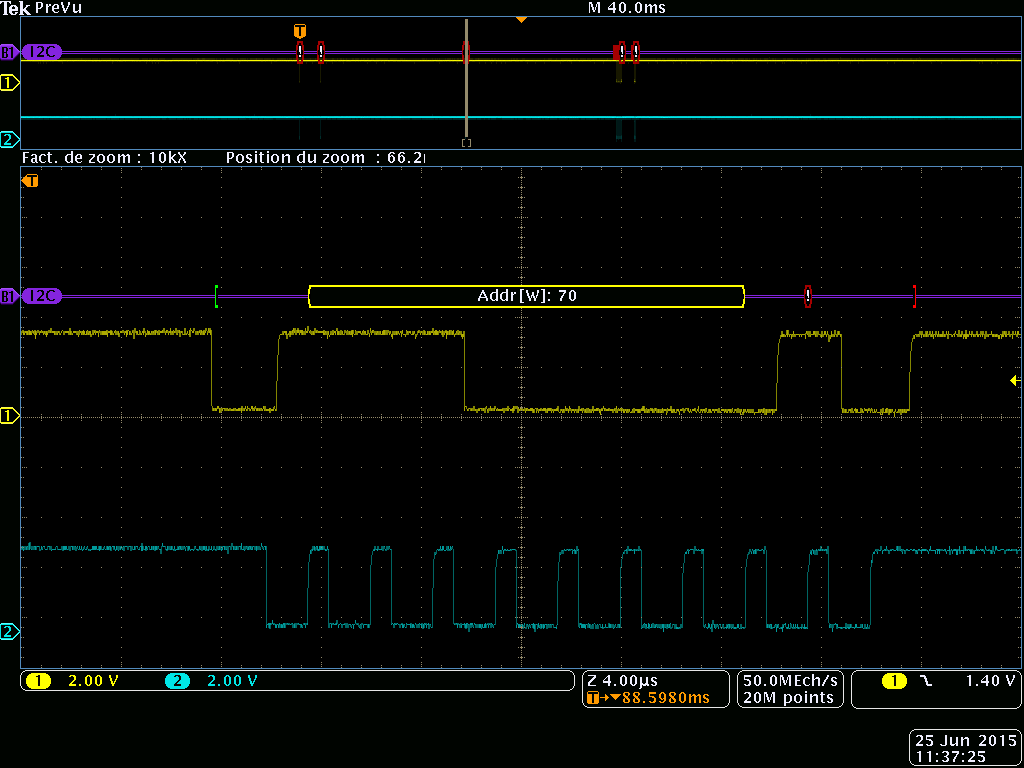
Task: Click the trigger source channel 1 badge
Action: (x=895, y=681)
